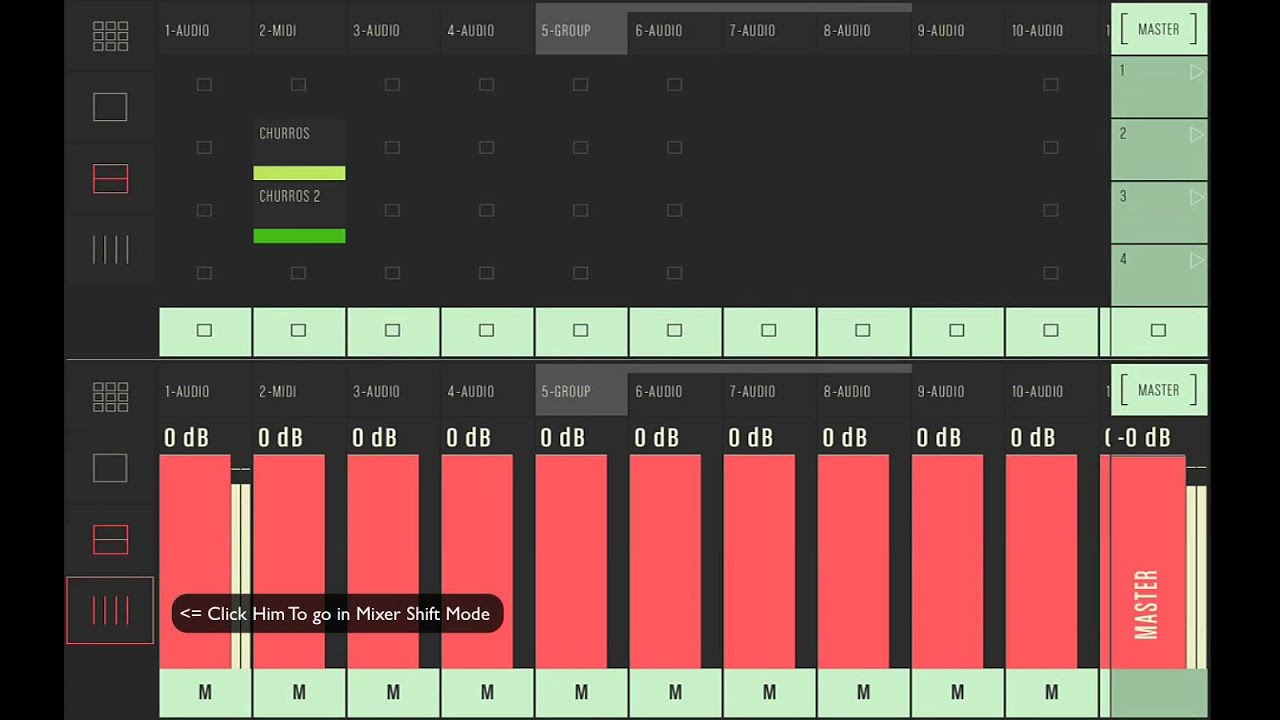Screen dimensions: 1280x720
Task: Click 7-AUDIO volume fader
Action: point(759,561)
